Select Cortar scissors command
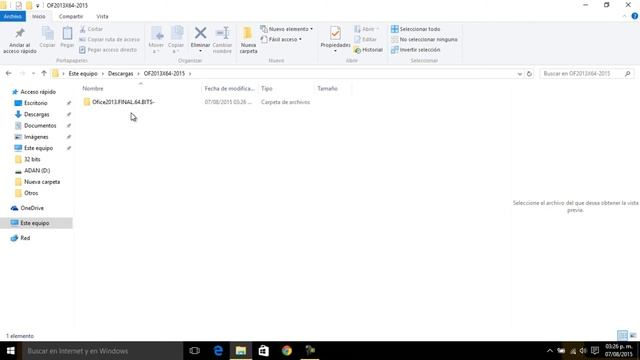Screen dimensions: 640x360 coord(91,29)
